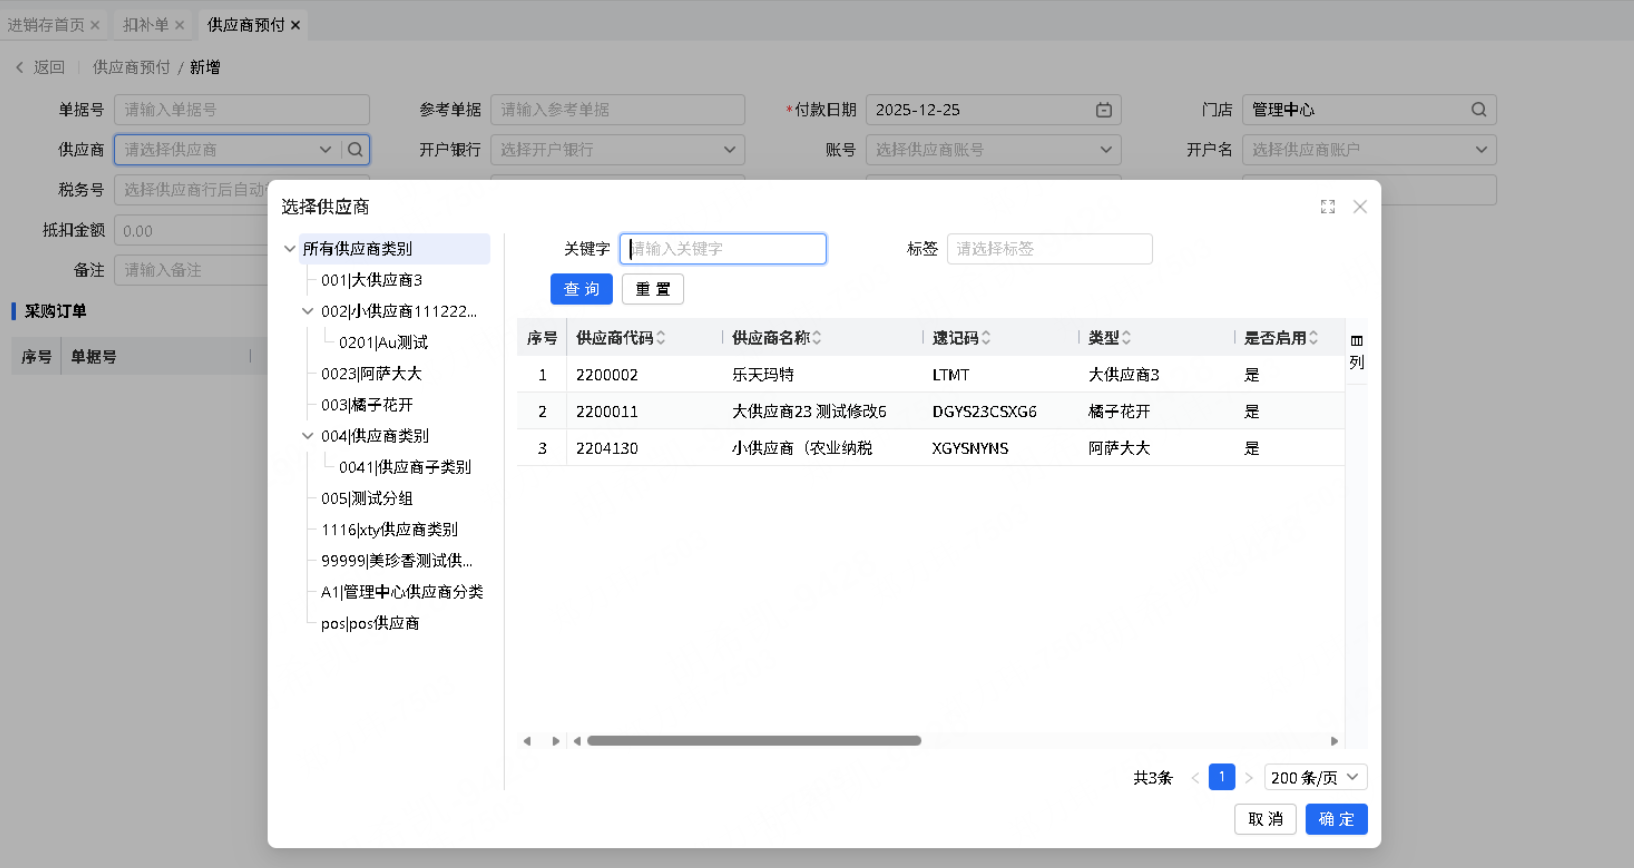Click right arrow of horizontal scrollbar

point(1334,741)
